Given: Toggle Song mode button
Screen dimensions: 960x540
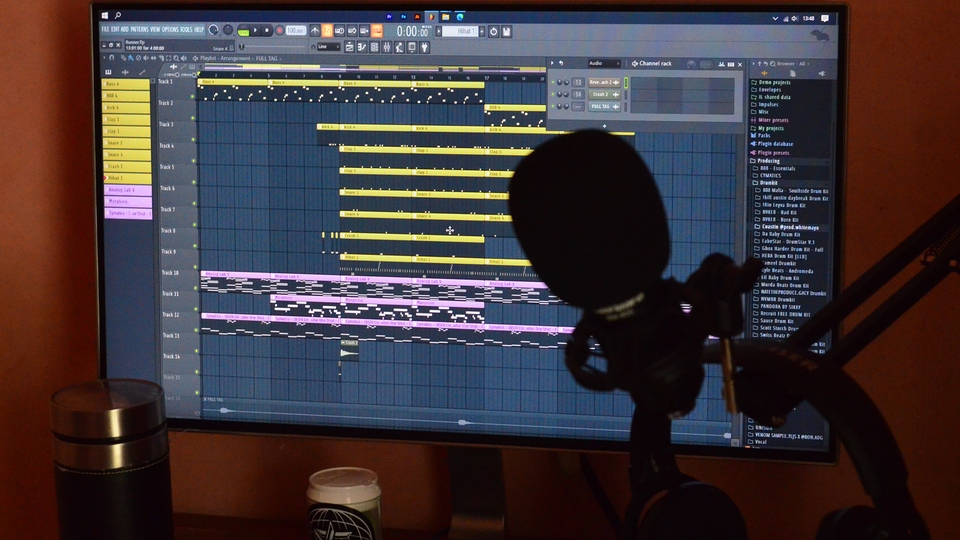Looking at the screenshot, I should point(243,31).
